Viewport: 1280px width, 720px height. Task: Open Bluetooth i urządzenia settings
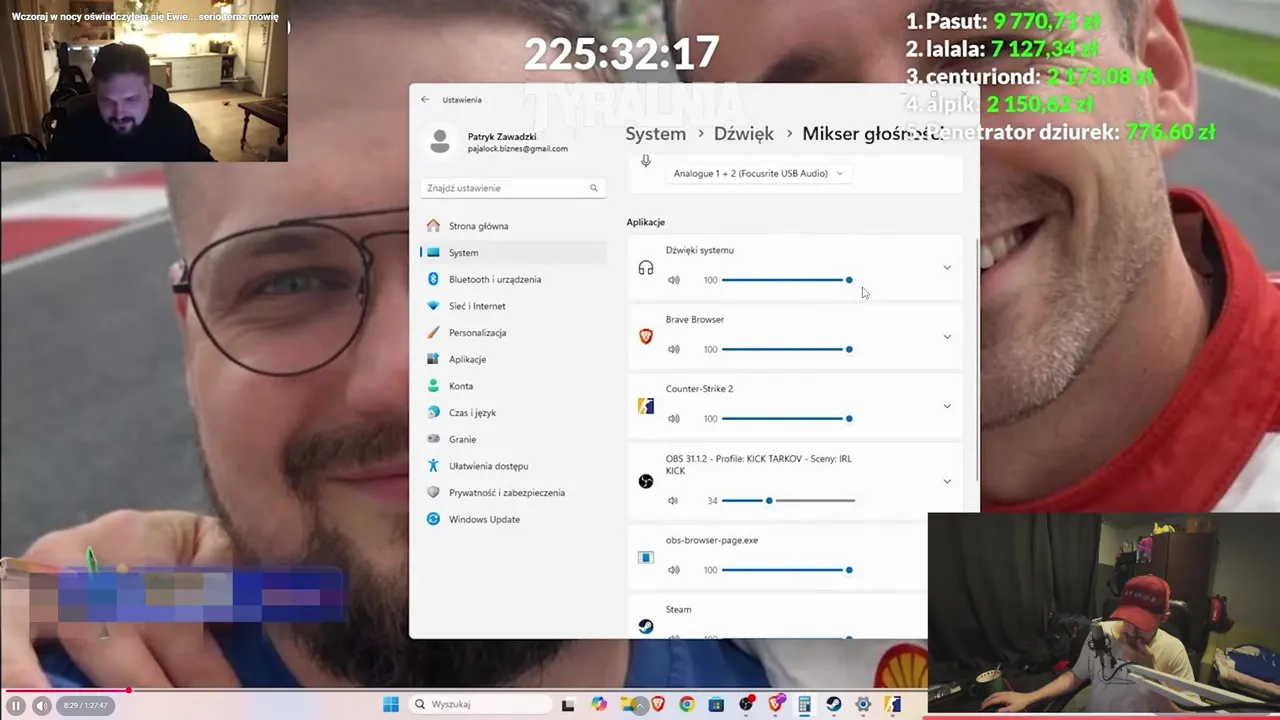click(x=512, y=279)
